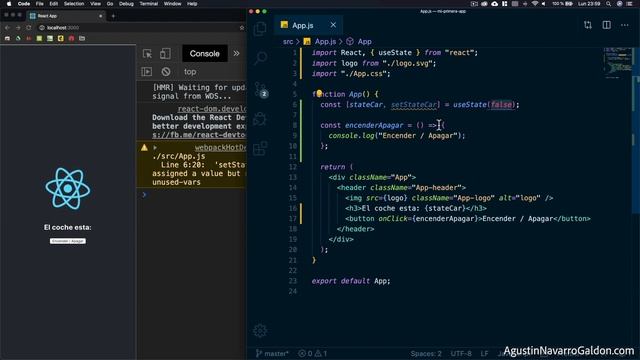This screenshot has width=640, height=360.
Task: Open the Terminal menu
Action: click(149, 4)
